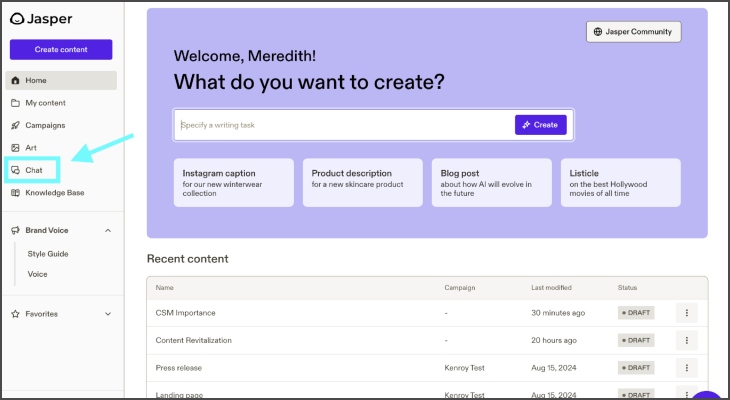Open the Home sidebar item

coord(36,80)
